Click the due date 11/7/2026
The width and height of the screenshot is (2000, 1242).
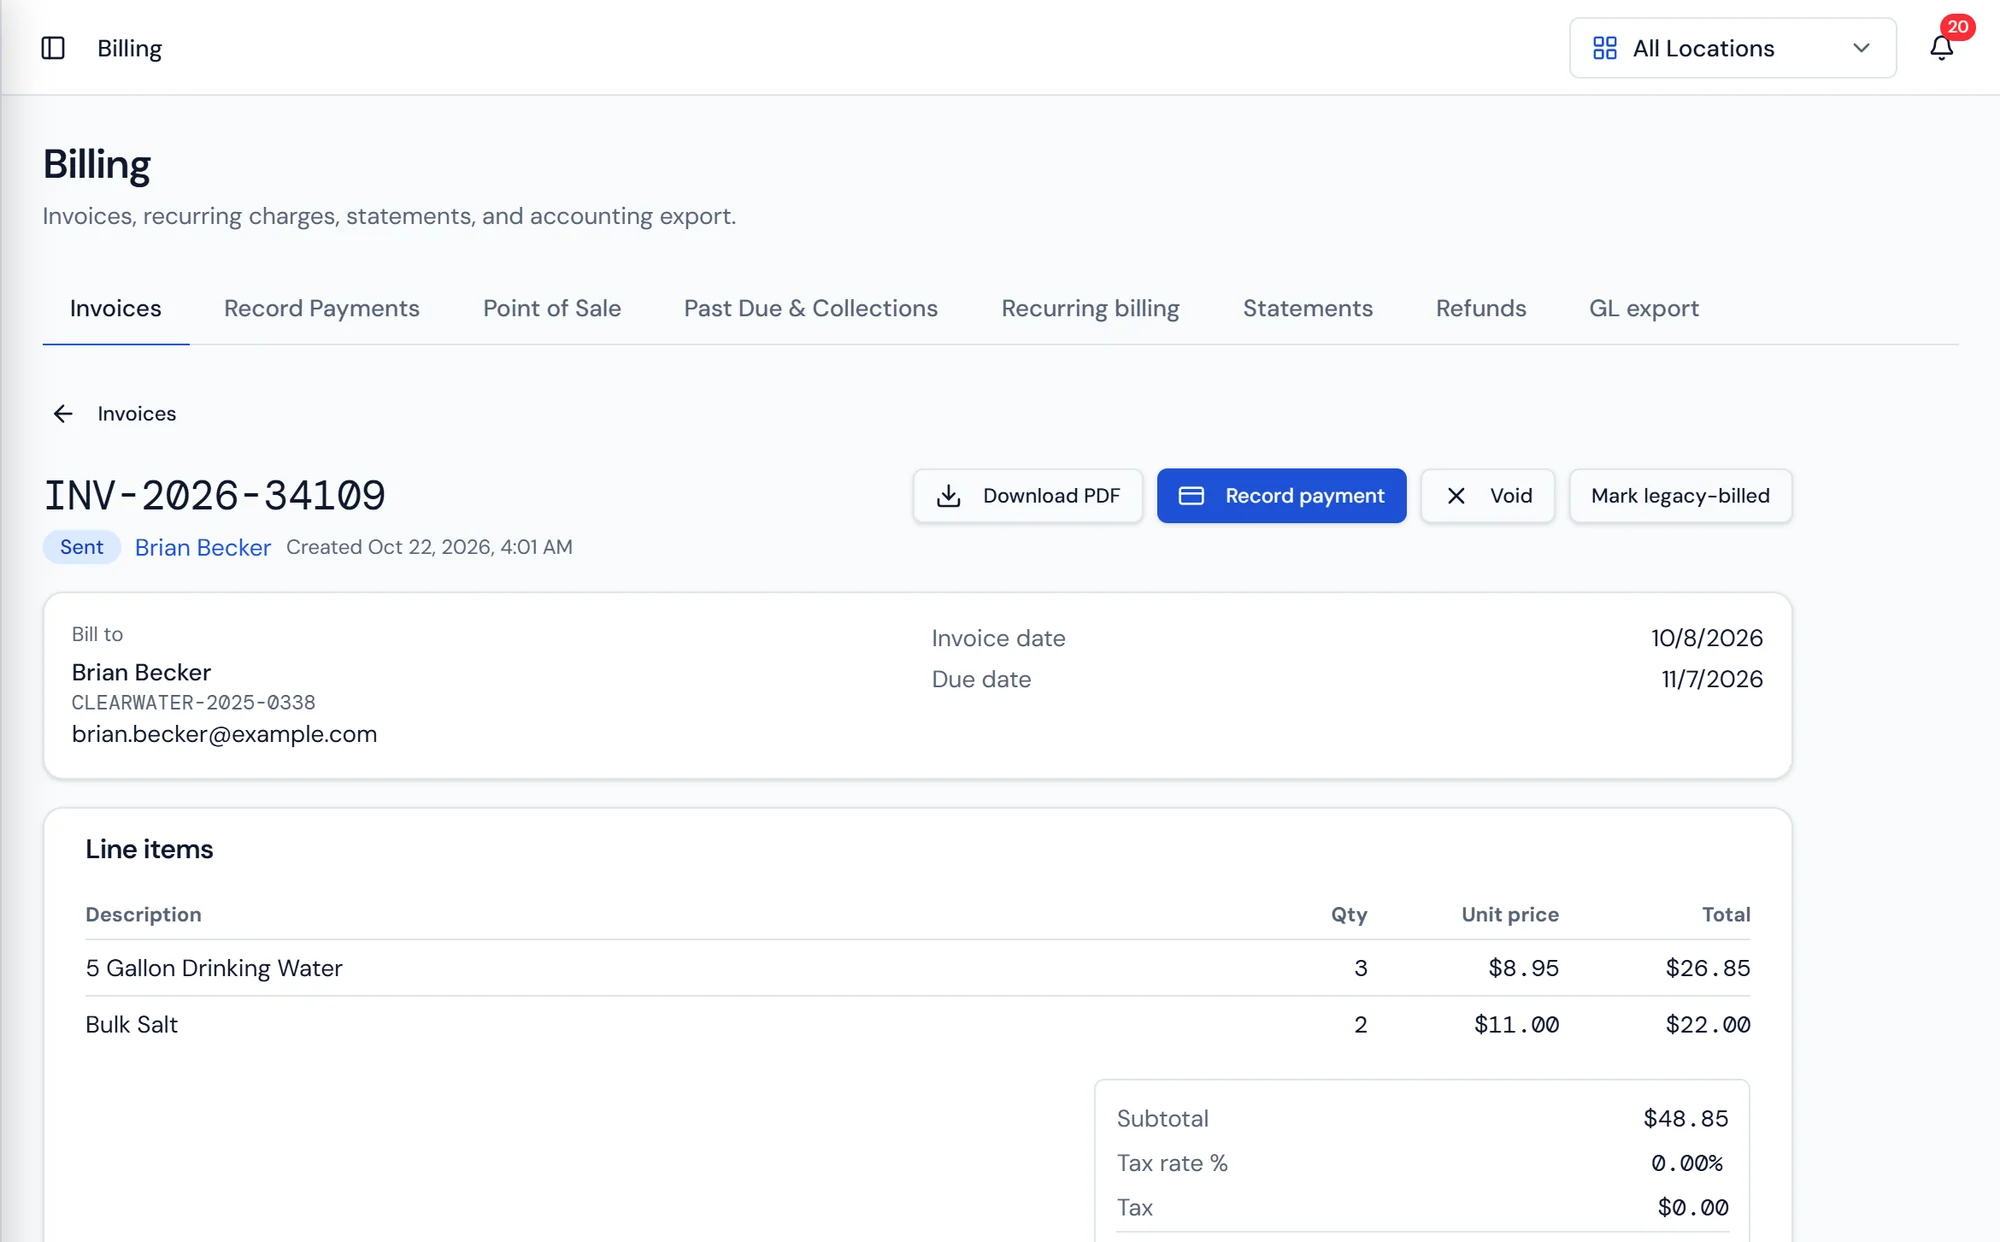(x=1712, y=679)
